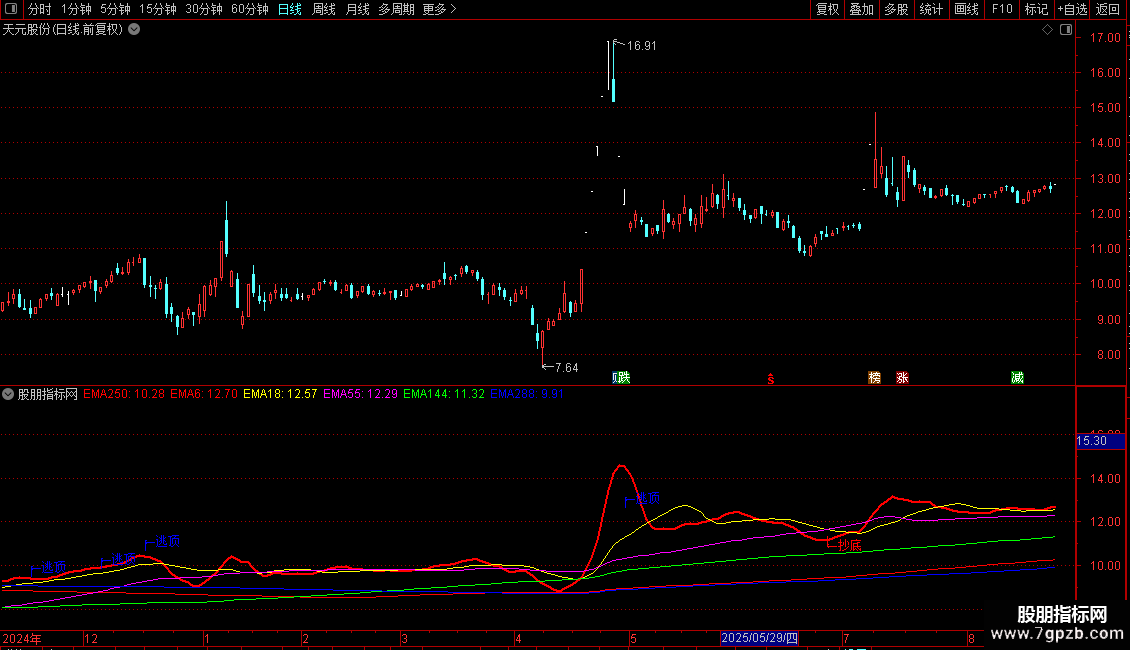Click the EMA18: 12.57 legend value
The image size is (1130, 650).
pos(280,394)
